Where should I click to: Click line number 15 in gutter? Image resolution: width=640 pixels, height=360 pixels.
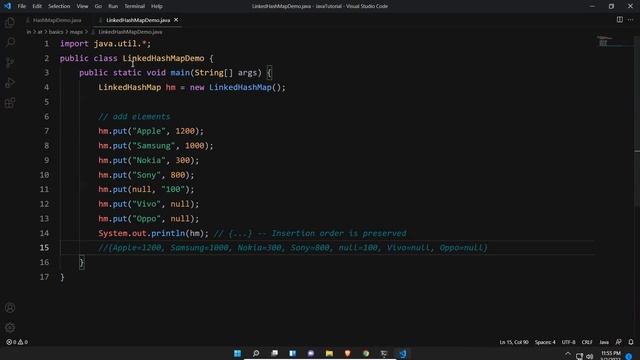pos(44,248)
